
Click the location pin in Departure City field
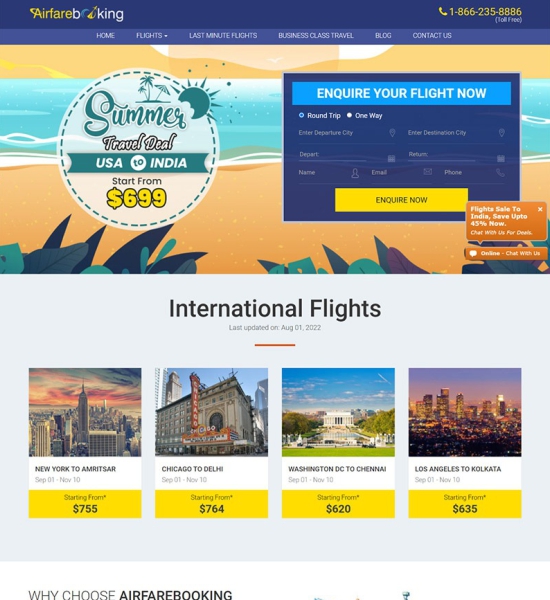392,133
